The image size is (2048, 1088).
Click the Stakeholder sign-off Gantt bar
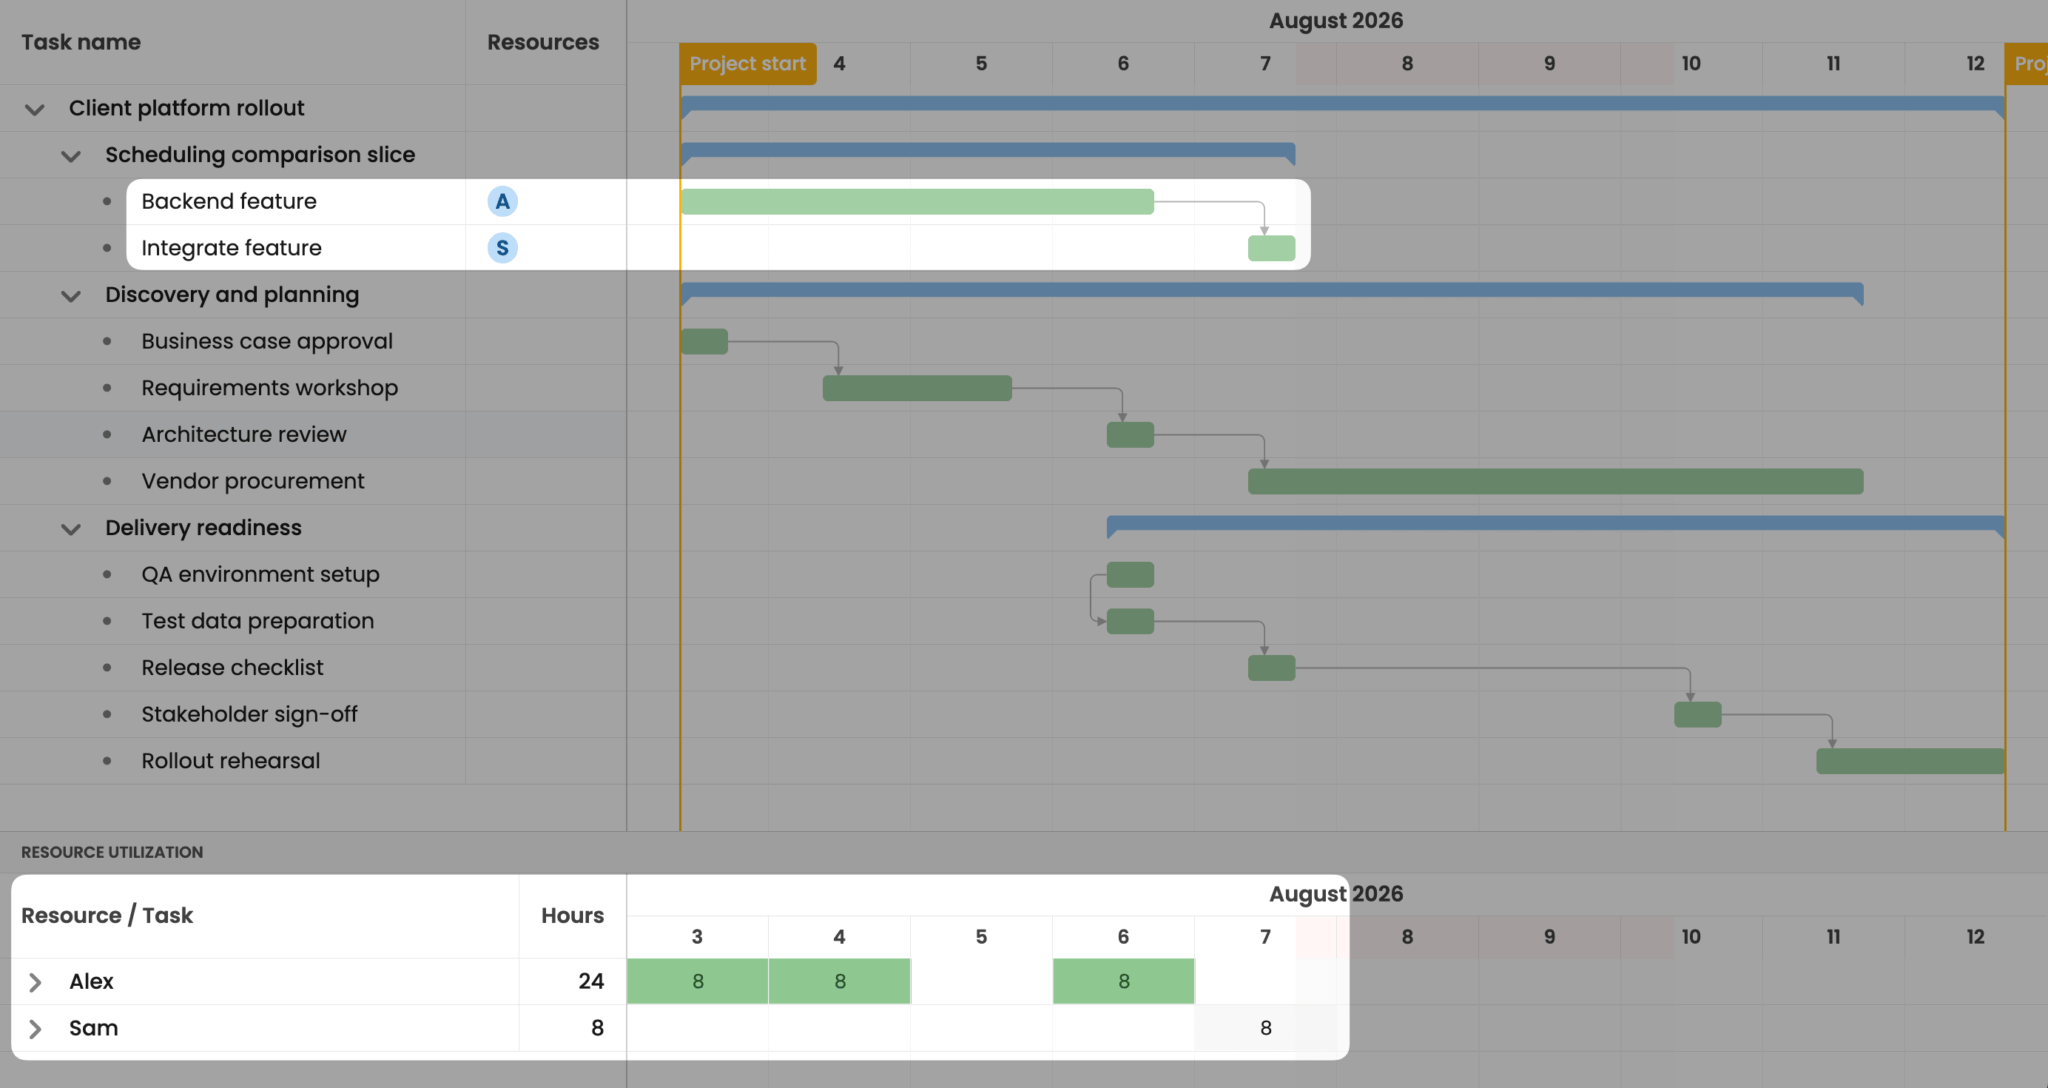click(x=1697, y=714)
